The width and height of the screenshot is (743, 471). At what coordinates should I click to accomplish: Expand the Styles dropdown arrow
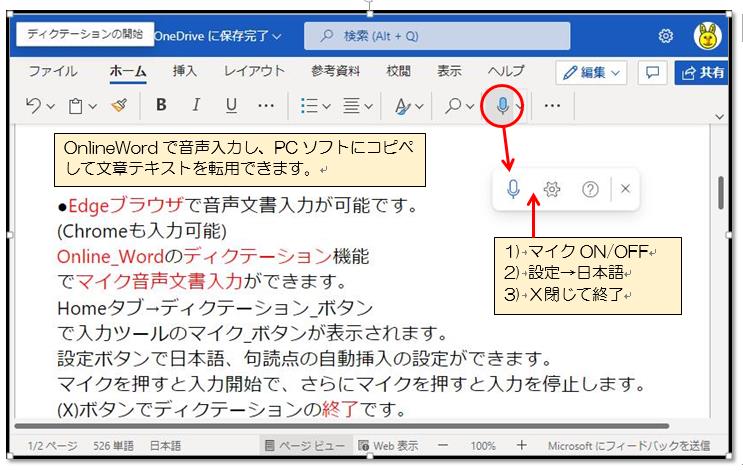[419, 106]
